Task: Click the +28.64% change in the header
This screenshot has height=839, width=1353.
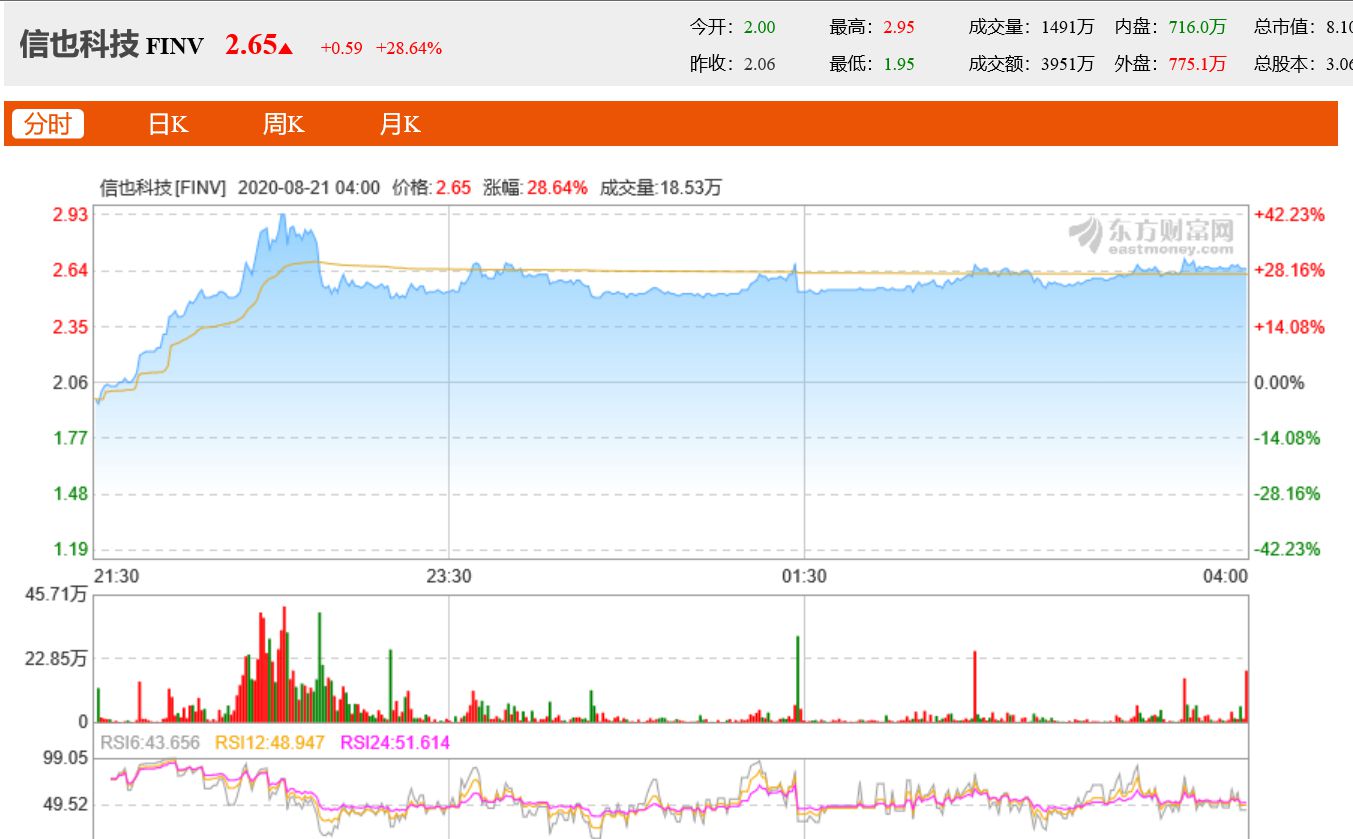Action: [x=408, y=48]
